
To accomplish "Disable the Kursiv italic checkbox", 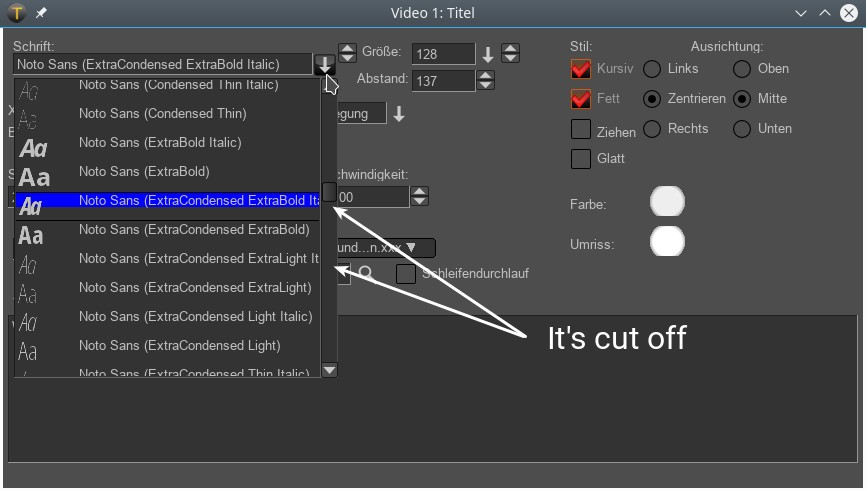I will [x=580, y=69].
